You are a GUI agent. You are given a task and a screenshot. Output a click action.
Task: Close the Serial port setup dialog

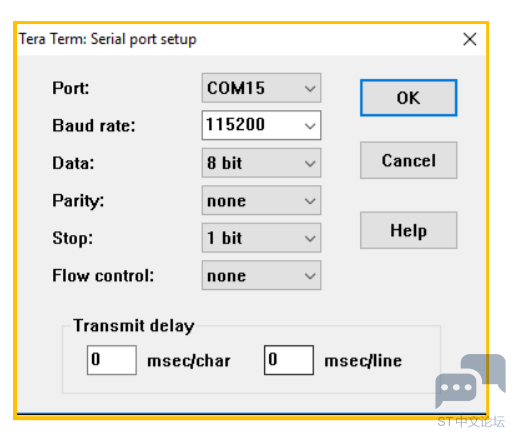(470, 39)
